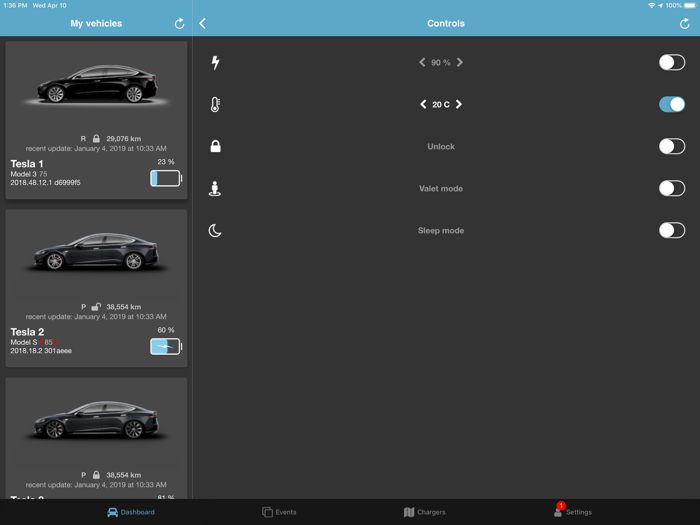700x525 pixels.
Task: Tap the 23 % battery level text
Action: coord(166,162)
